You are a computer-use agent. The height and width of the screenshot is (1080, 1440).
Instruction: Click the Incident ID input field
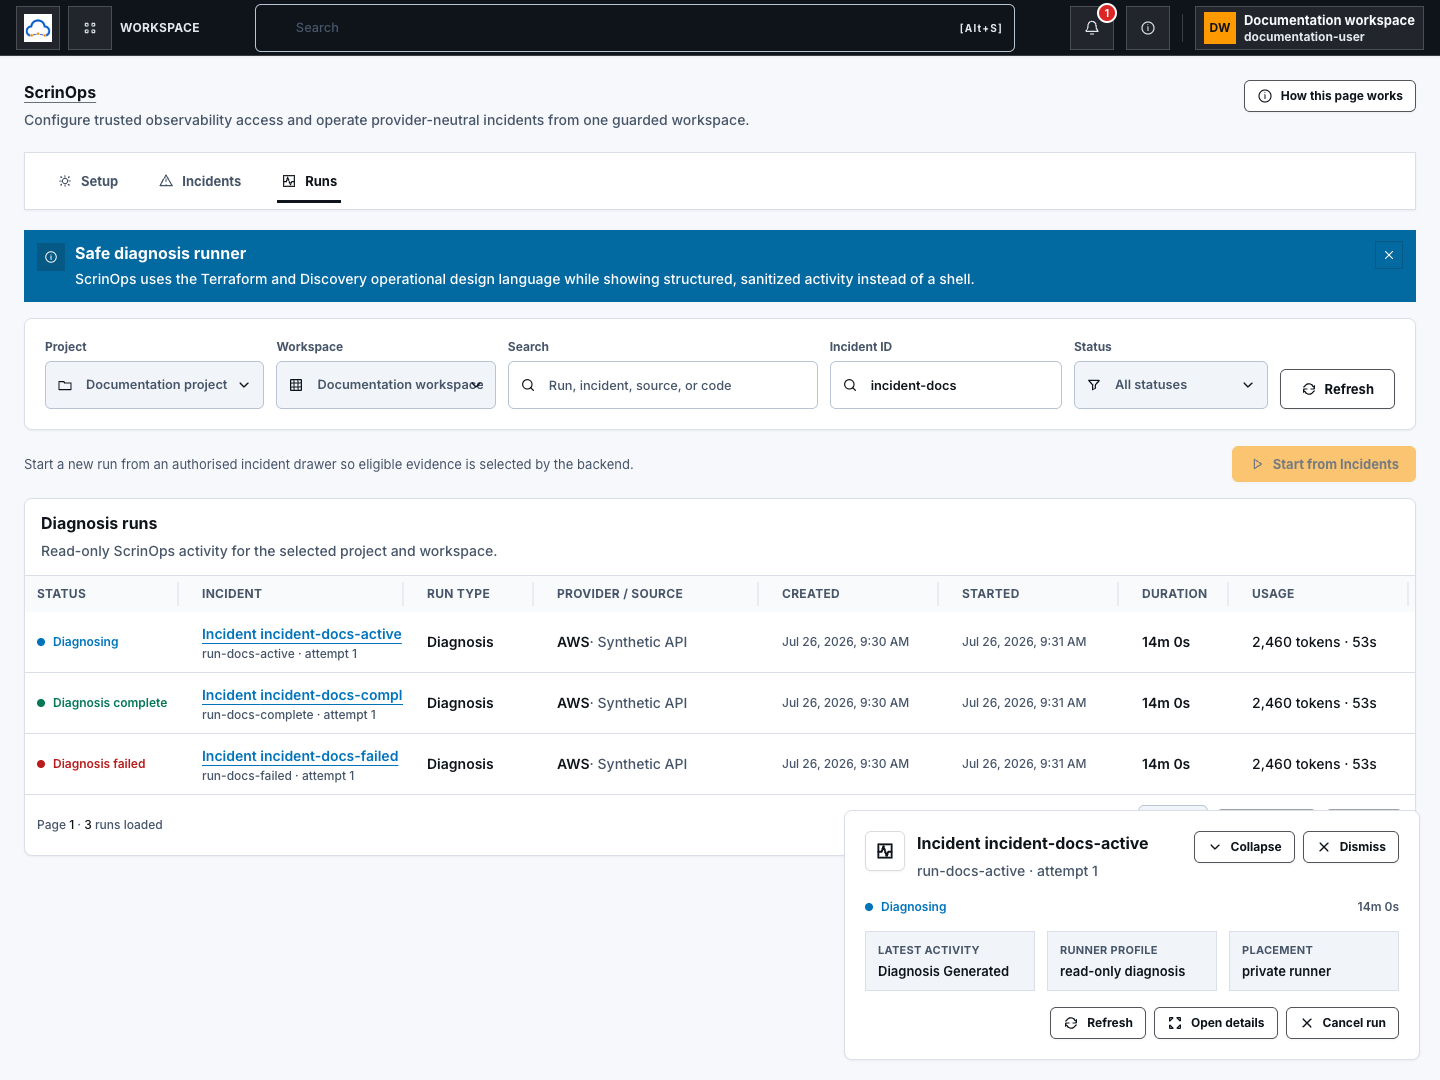[946, 385]
